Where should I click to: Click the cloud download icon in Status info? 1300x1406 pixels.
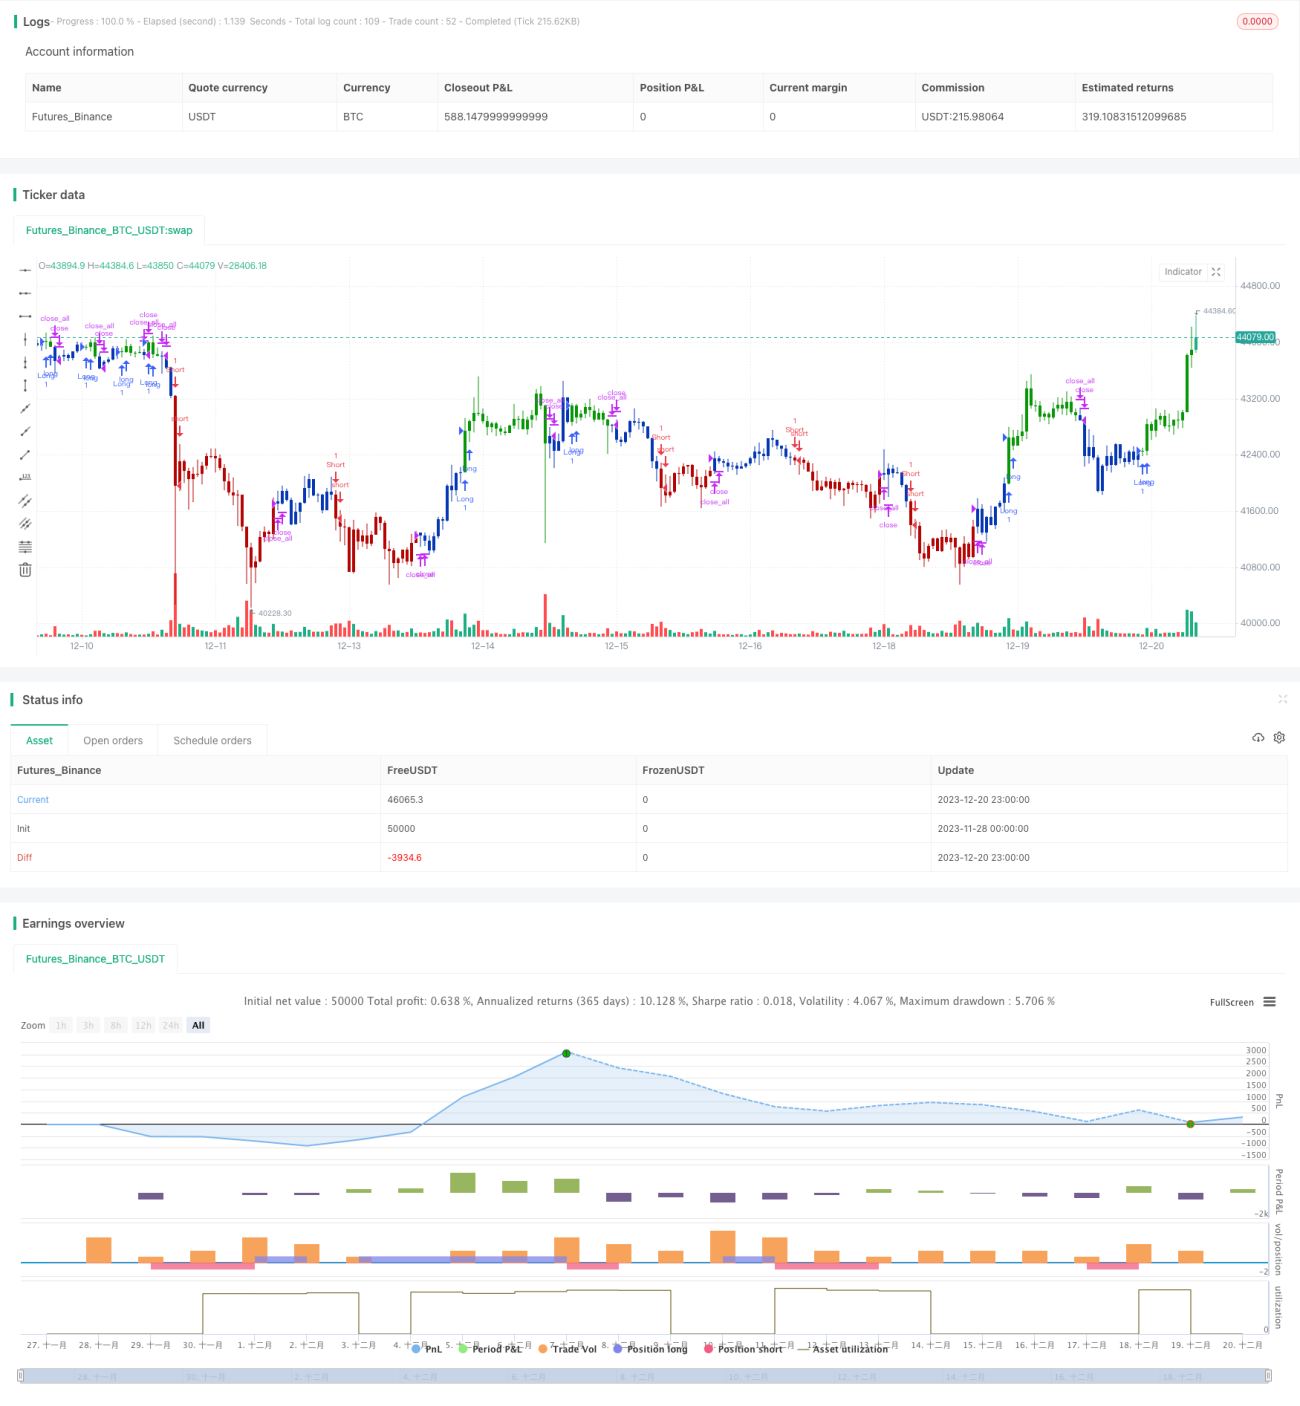[1258, 737]
